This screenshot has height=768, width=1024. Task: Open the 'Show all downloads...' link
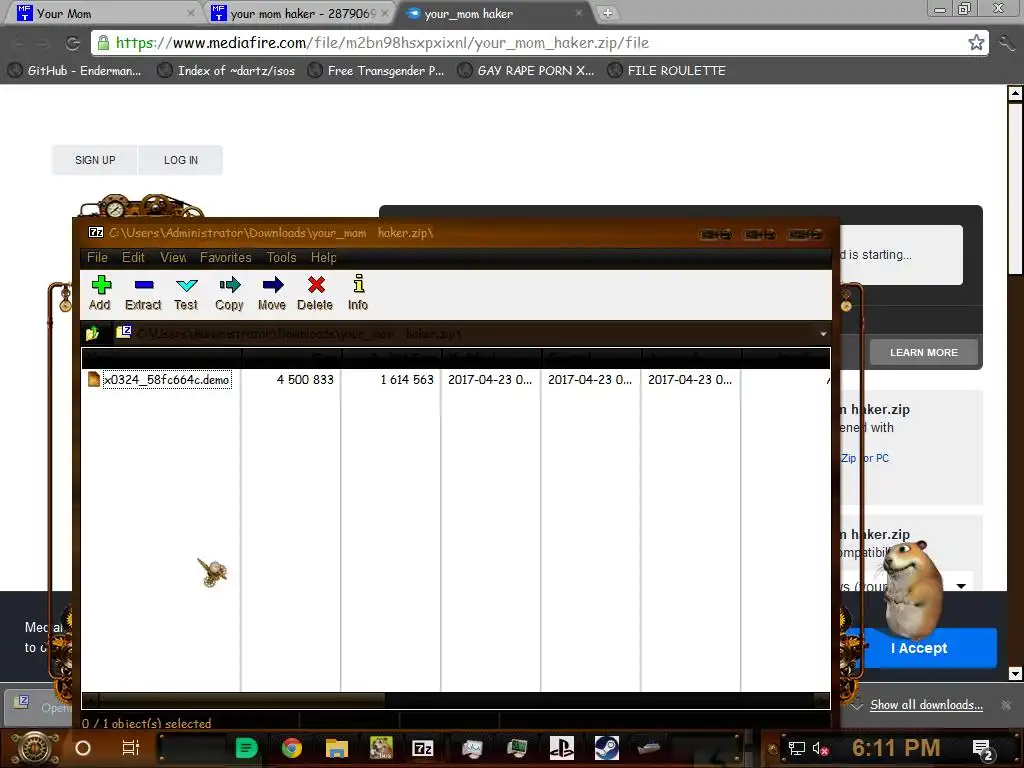pyautogui.click(x=926, y=705)
